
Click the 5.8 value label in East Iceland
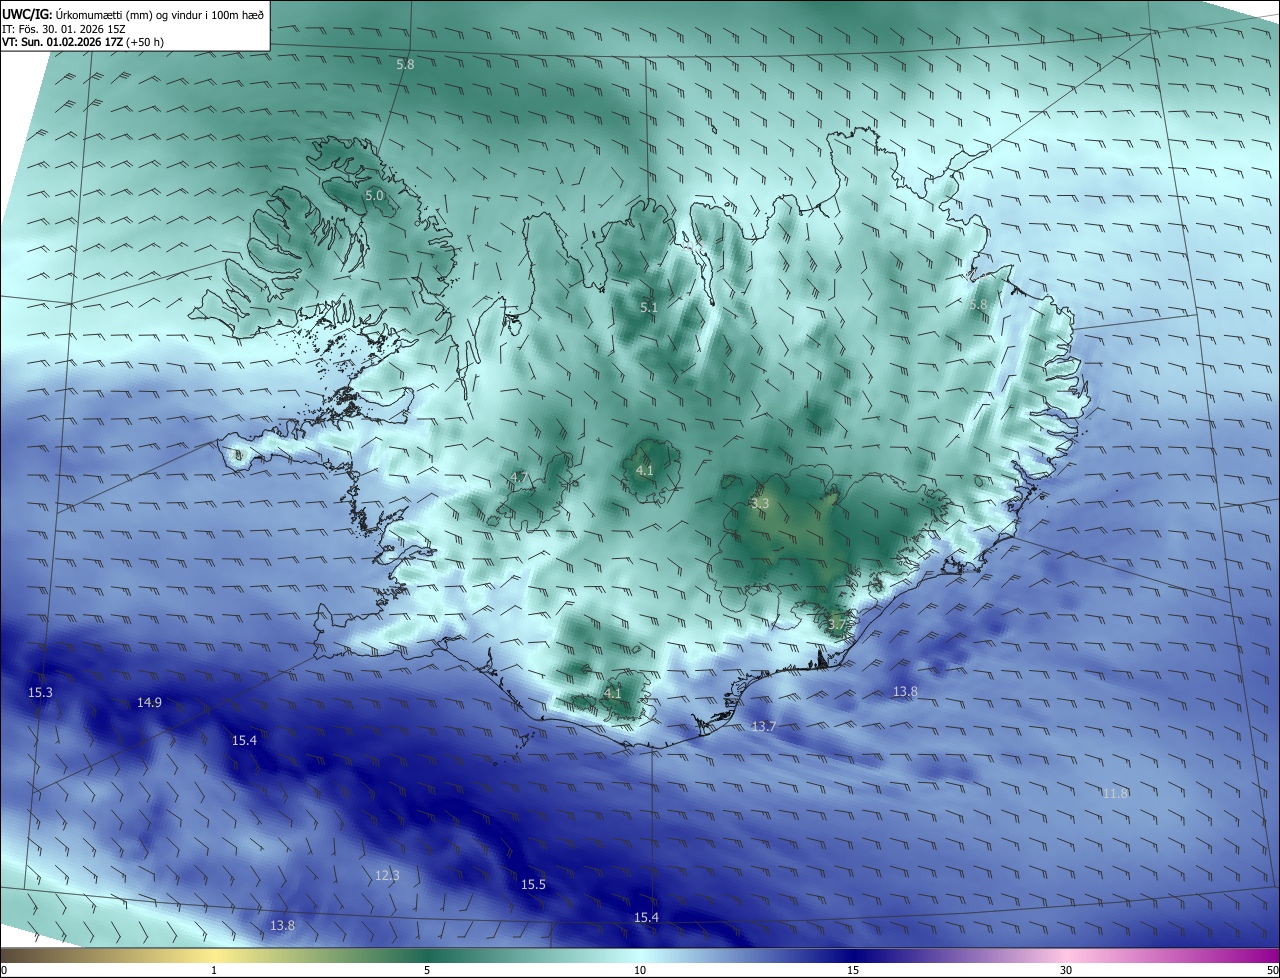(978, 304)
